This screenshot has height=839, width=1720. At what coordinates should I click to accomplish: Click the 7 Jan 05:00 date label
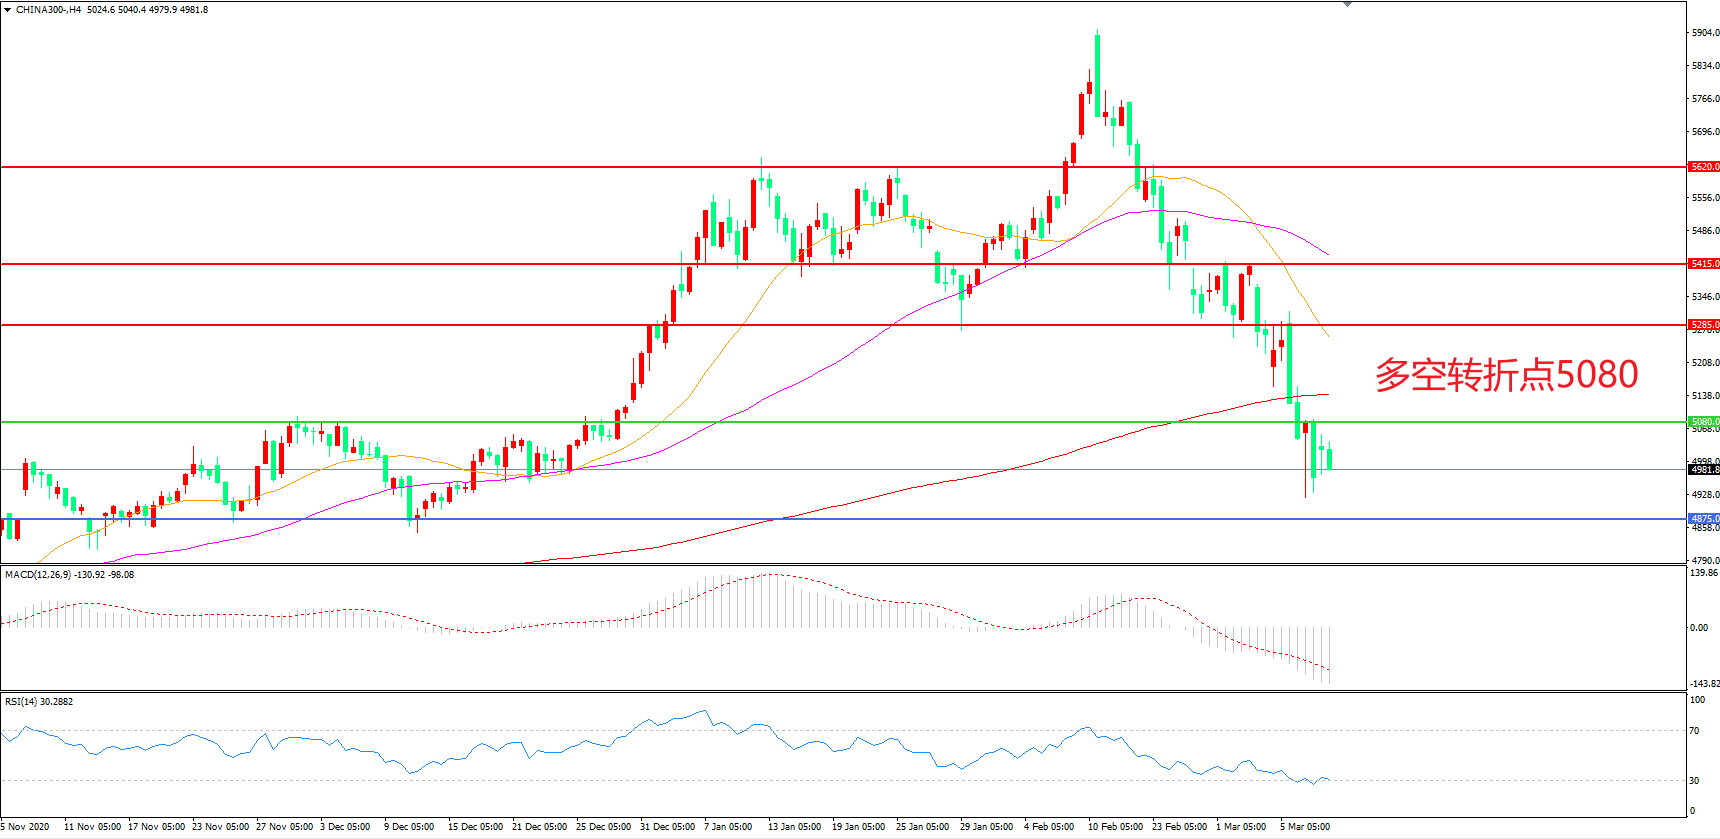click(728, 827)
